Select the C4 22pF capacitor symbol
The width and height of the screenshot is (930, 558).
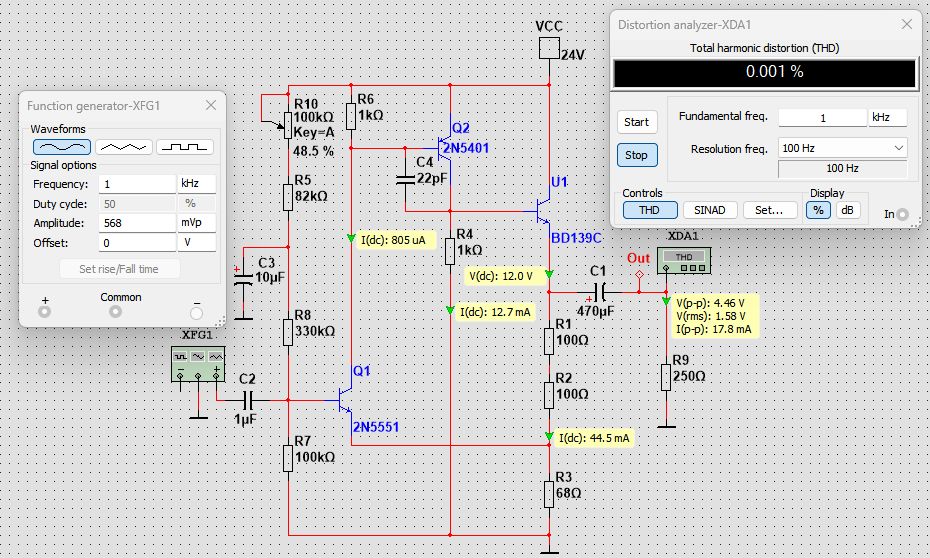pos(405,179)
